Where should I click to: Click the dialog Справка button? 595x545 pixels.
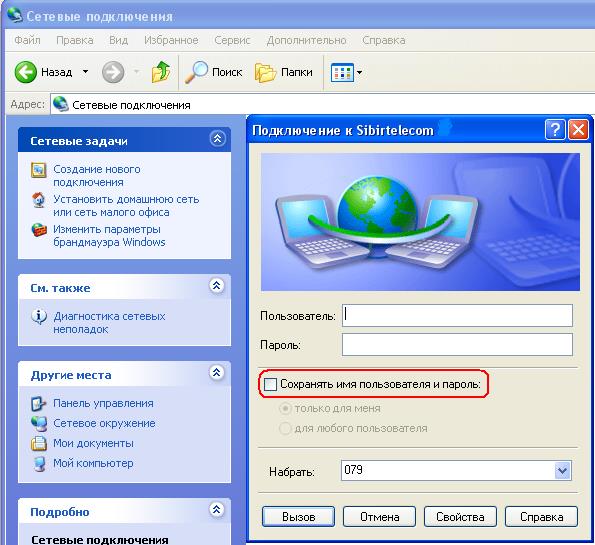coord(541,517)
